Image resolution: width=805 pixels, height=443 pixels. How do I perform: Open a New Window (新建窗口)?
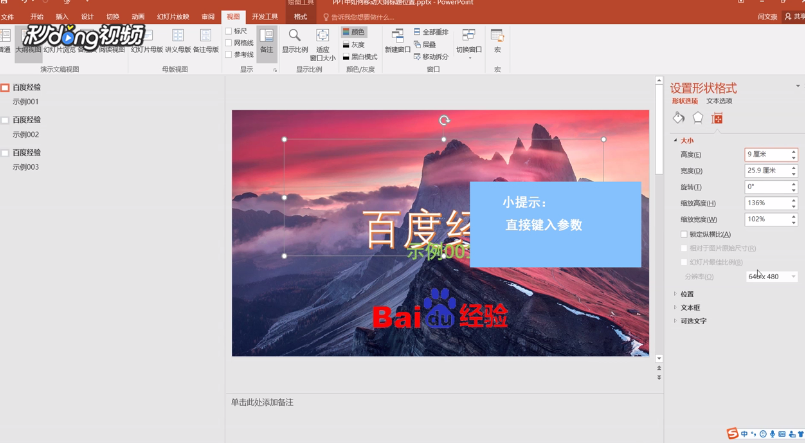tap(397, 41)
